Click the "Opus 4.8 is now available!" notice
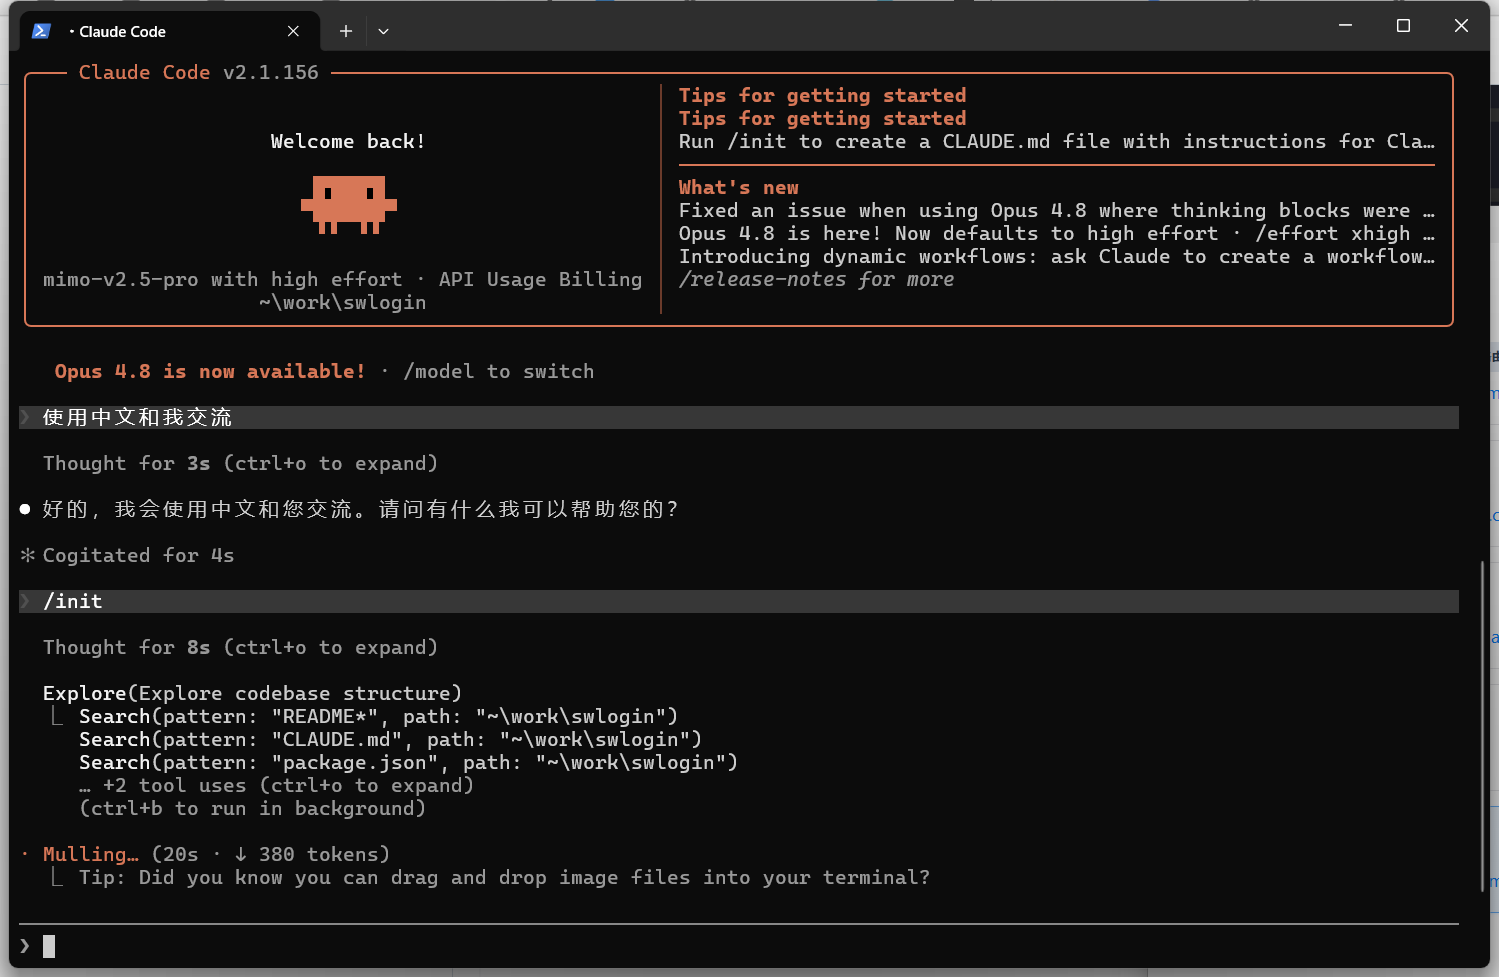This screenshot has height=977, width=1499. click(x=210, y=371)
